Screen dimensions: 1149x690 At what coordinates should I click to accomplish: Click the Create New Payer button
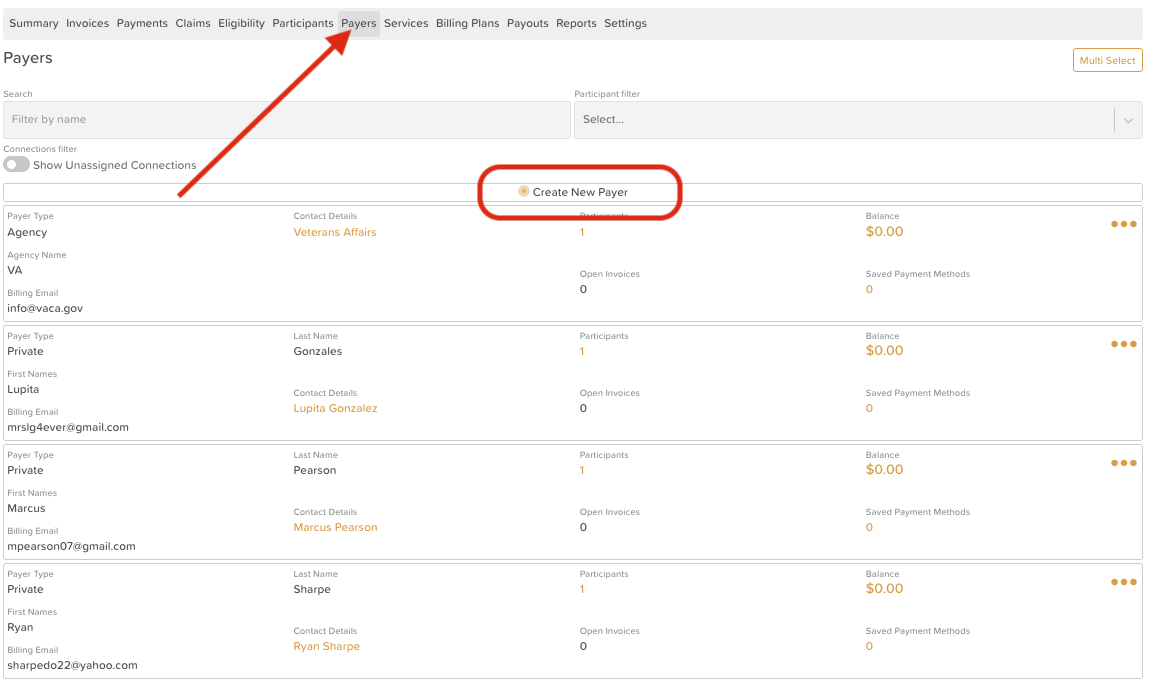tap(579, 192)
